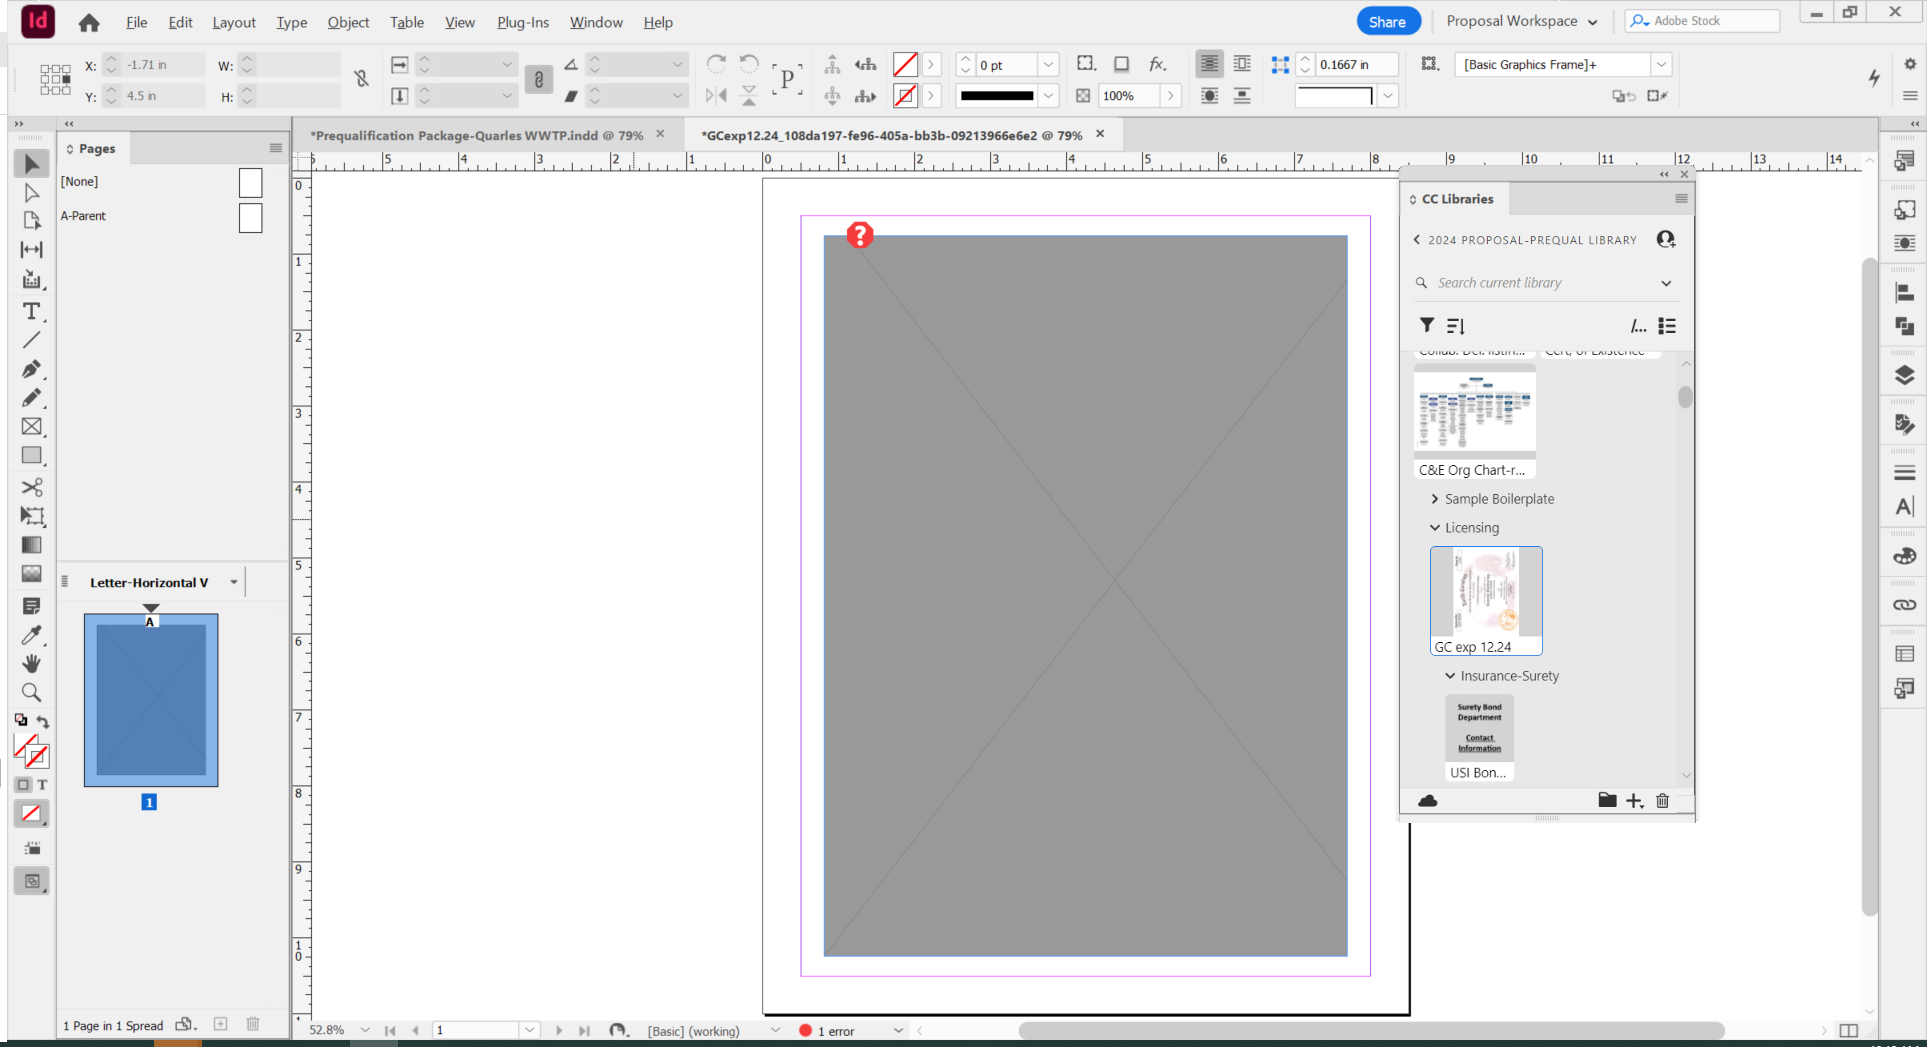The height and width of the screenshot is (1047, 1927).
Task: Click the Share button
Action: pos(1388,20)
